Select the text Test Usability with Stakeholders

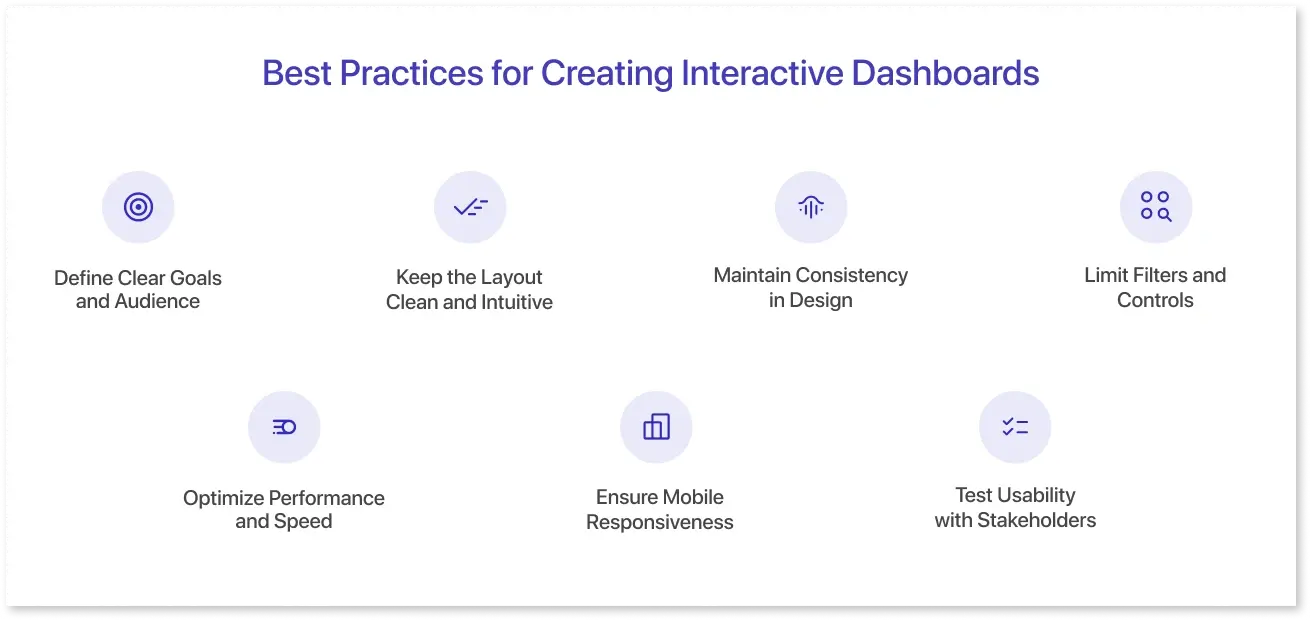pos(1015,508)
